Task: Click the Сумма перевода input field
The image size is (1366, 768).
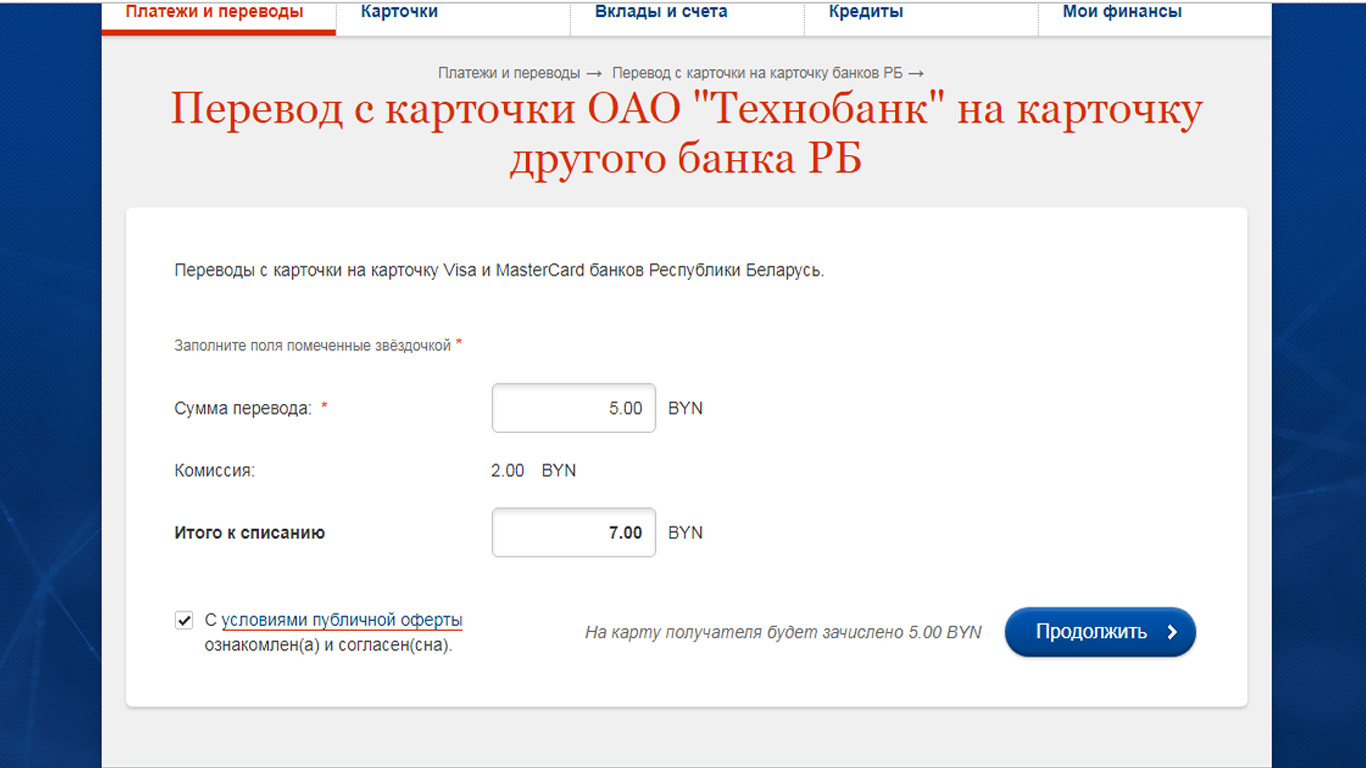Action: (574, 408)
